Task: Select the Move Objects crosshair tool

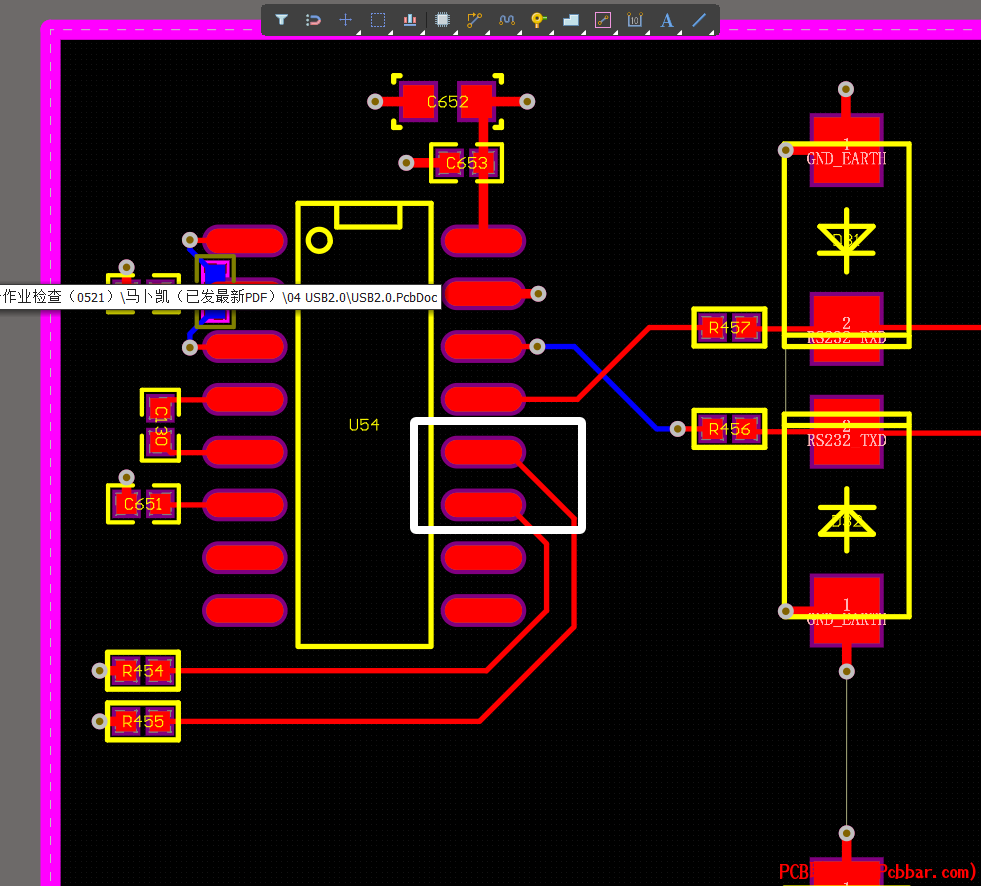Action: tap(345, 20)
